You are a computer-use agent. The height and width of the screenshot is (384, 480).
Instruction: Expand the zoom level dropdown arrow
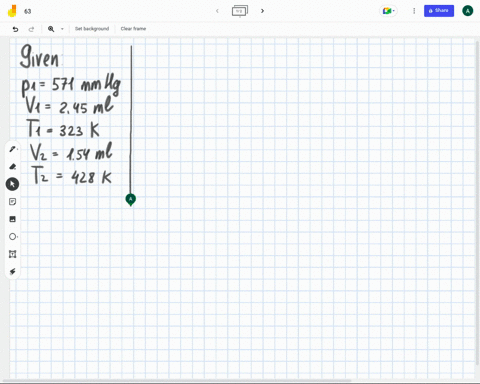pos(62,29)
